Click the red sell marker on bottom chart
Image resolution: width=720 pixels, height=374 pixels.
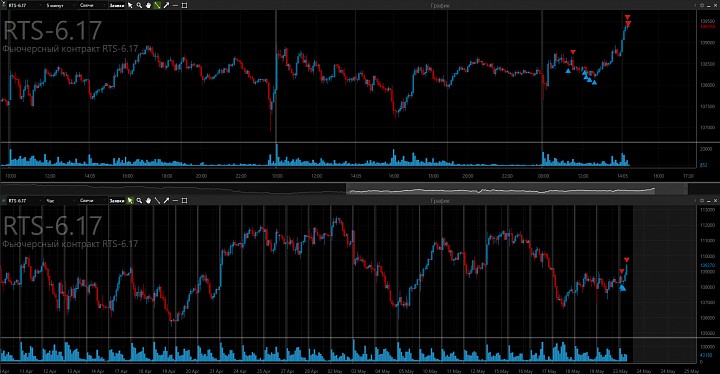coord(626,260)
